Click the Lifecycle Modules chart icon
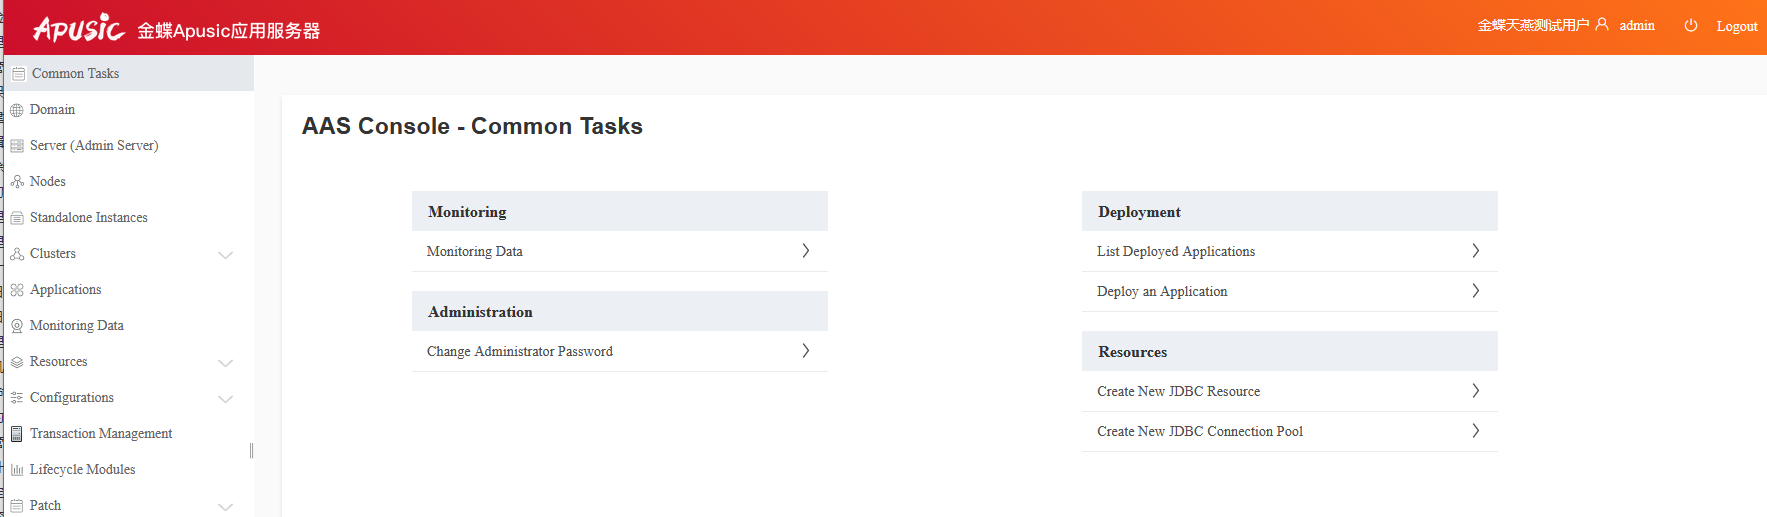Image resolution: width=1767 pixels, height=517 pixels. [x=17, y=470]
